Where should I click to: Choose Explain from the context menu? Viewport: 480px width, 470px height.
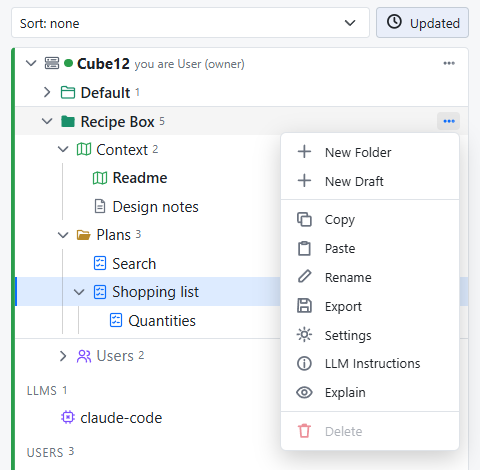click(370, 392)
